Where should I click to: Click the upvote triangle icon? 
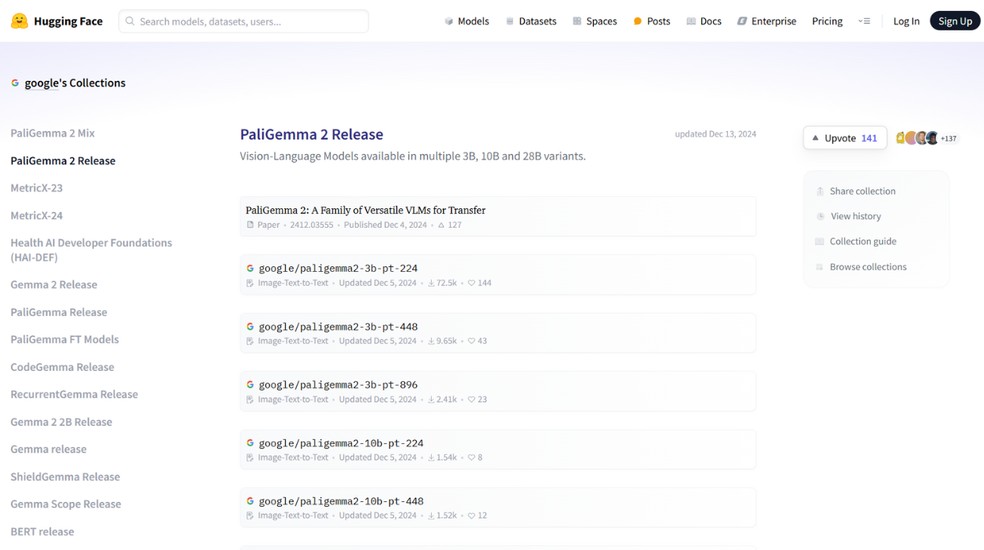(x=815, y=138)
